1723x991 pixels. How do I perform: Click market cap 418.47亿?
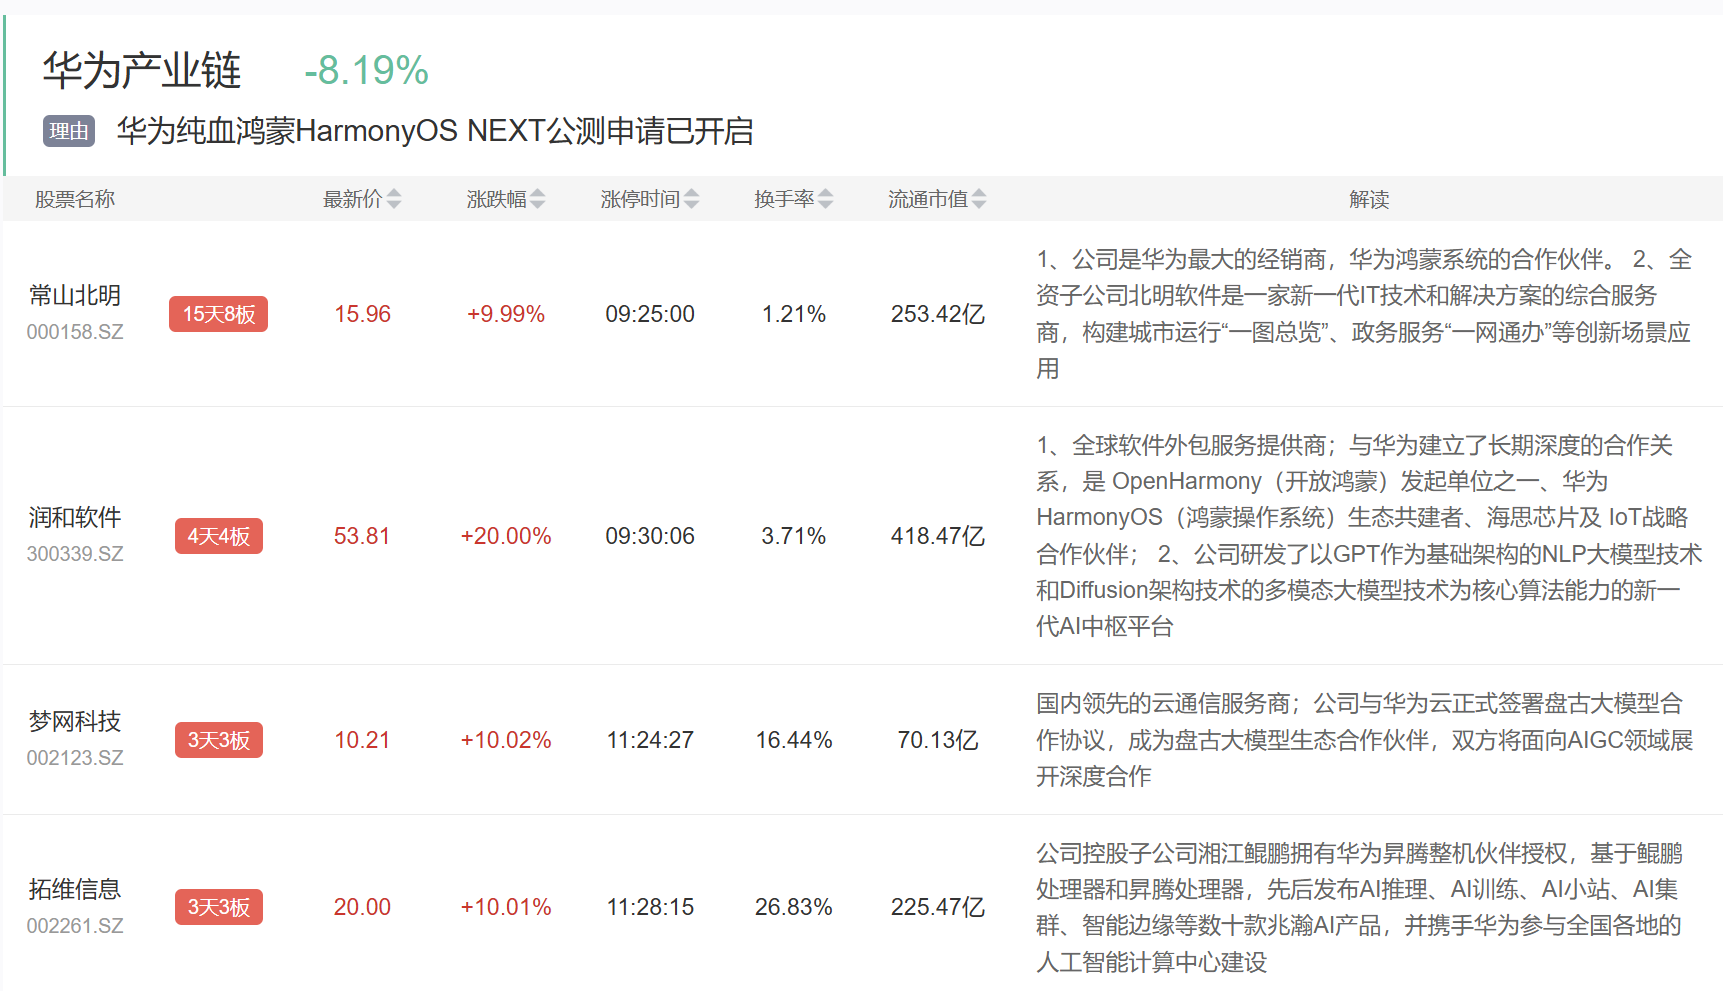tap(938, 536)
